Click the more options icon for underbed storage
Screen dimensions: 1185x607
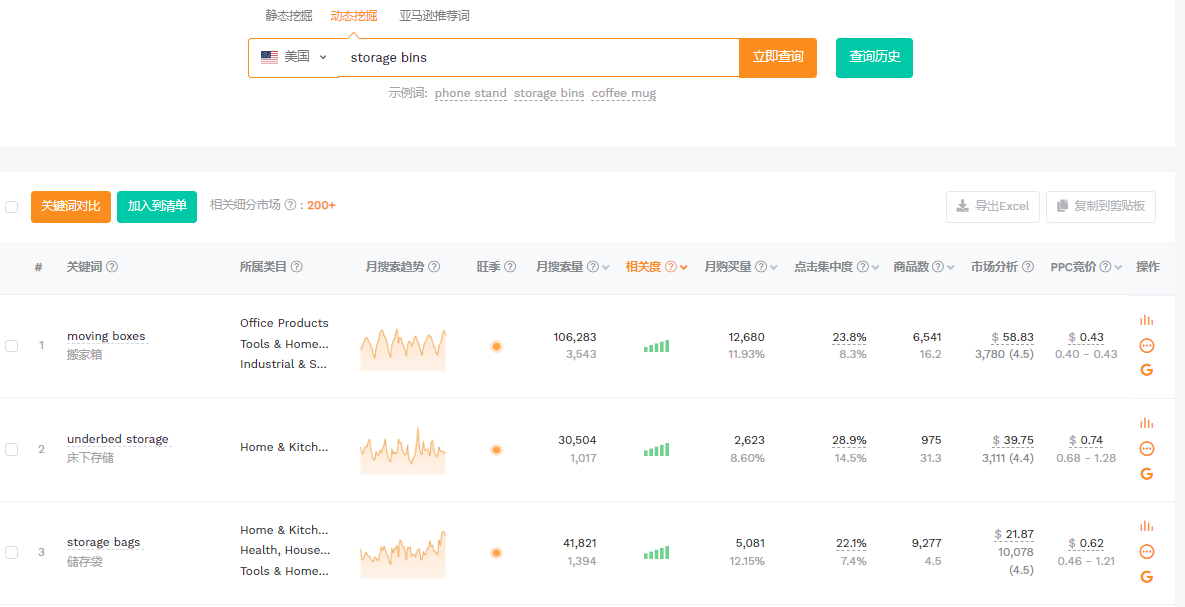click(1146, 449)
